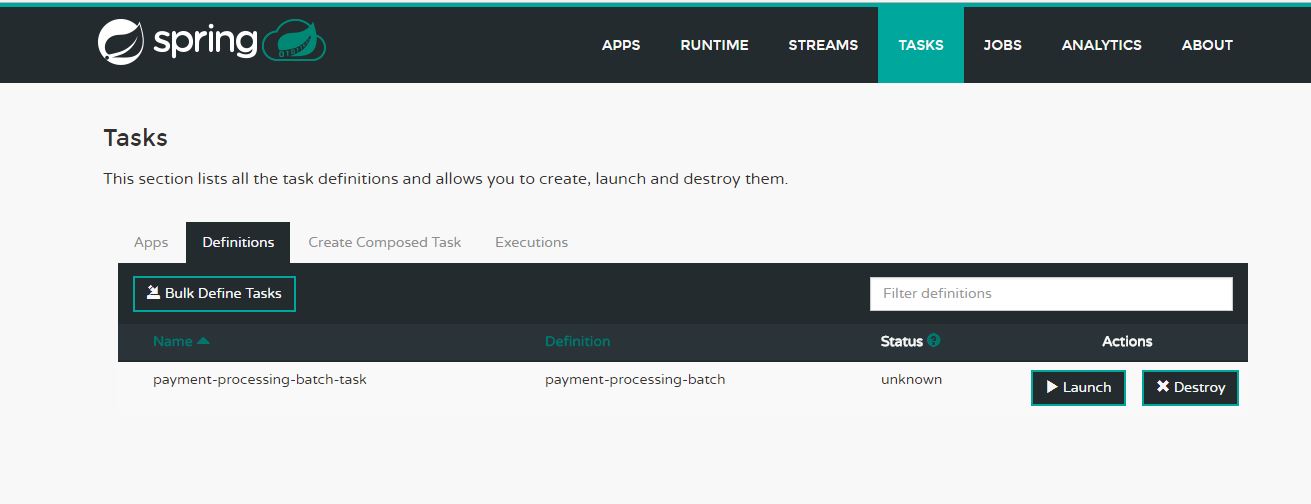Viewport: 1311px width, 504px height.
Task: Navigate to the STREAMS section
Action: pyautogui.click(x=823, y=45)
